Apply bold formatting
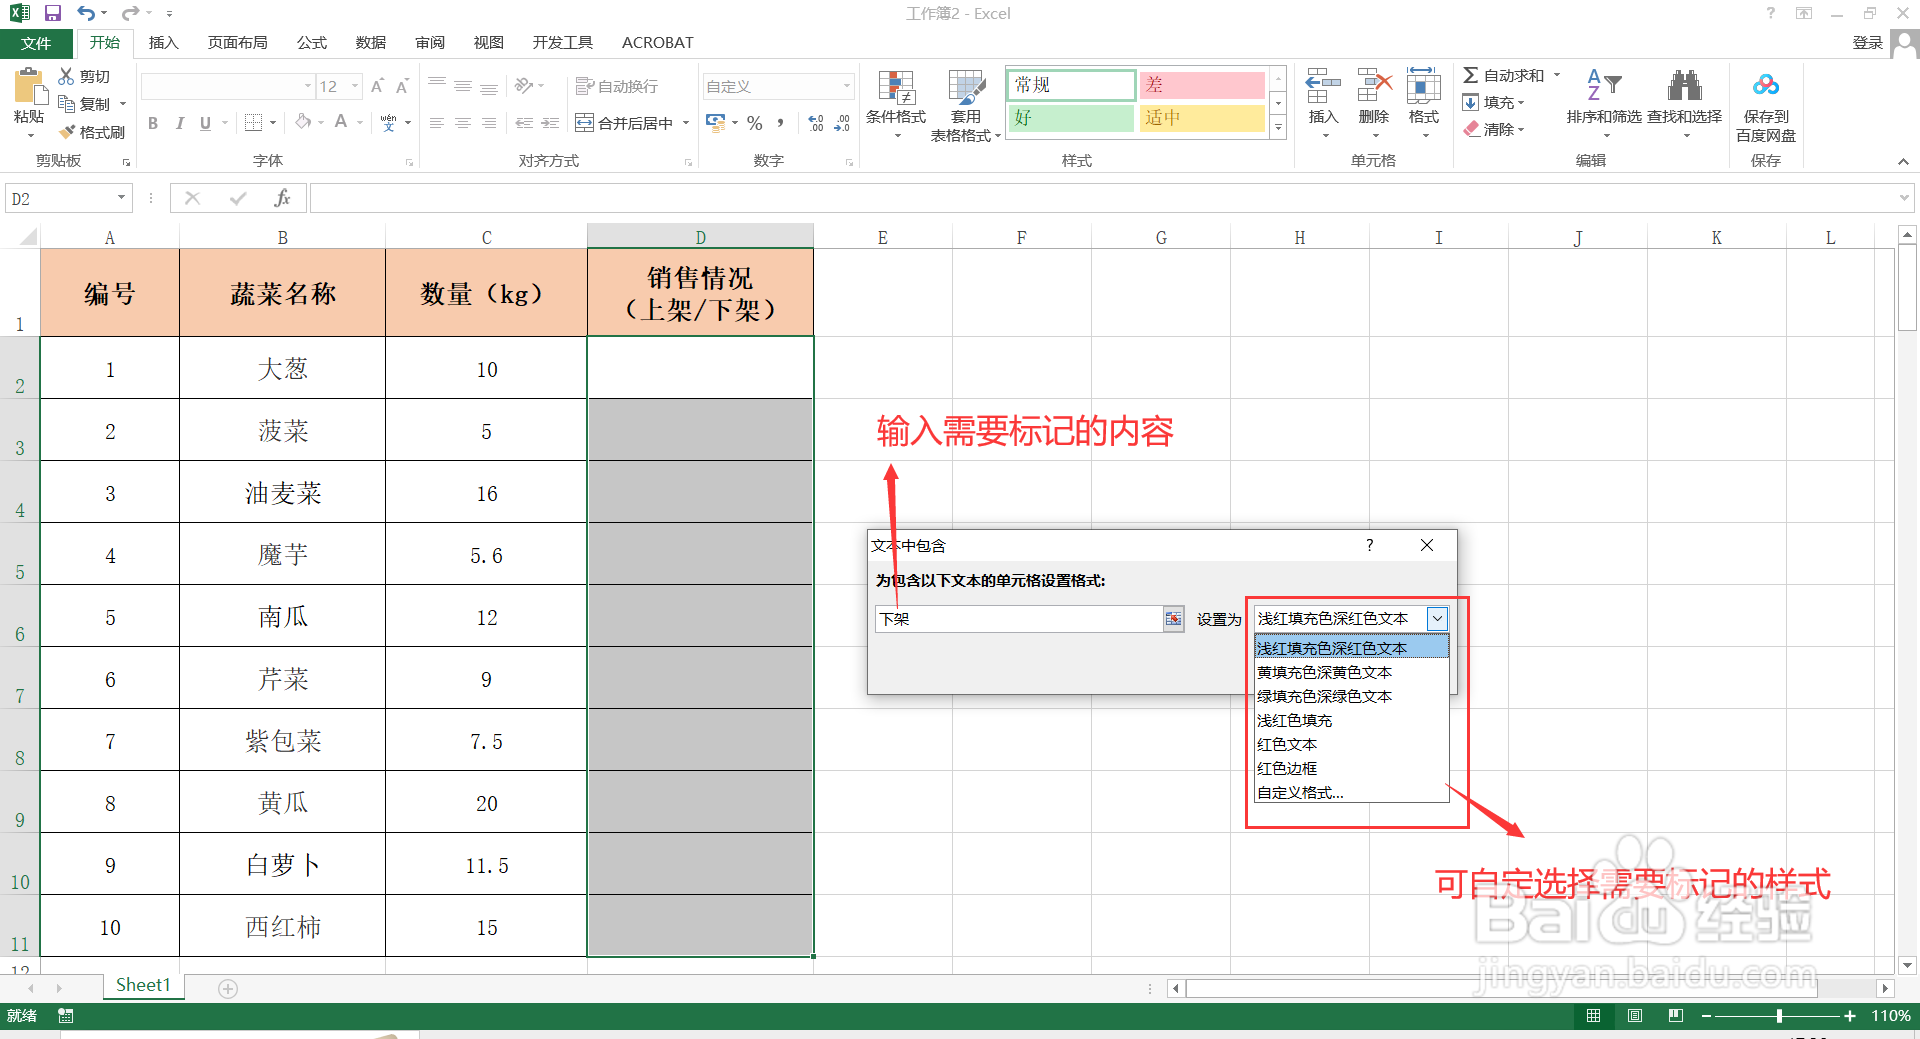This screenshot has height=1039, width=1920. tap(152, 123)
